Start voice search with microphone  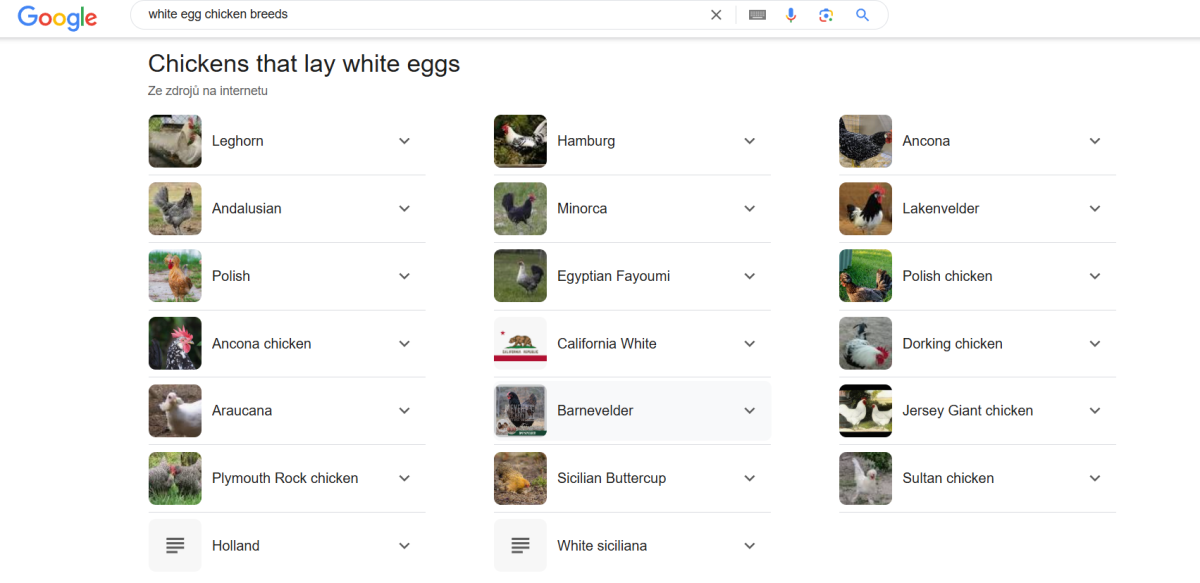[x=791, y=15]
